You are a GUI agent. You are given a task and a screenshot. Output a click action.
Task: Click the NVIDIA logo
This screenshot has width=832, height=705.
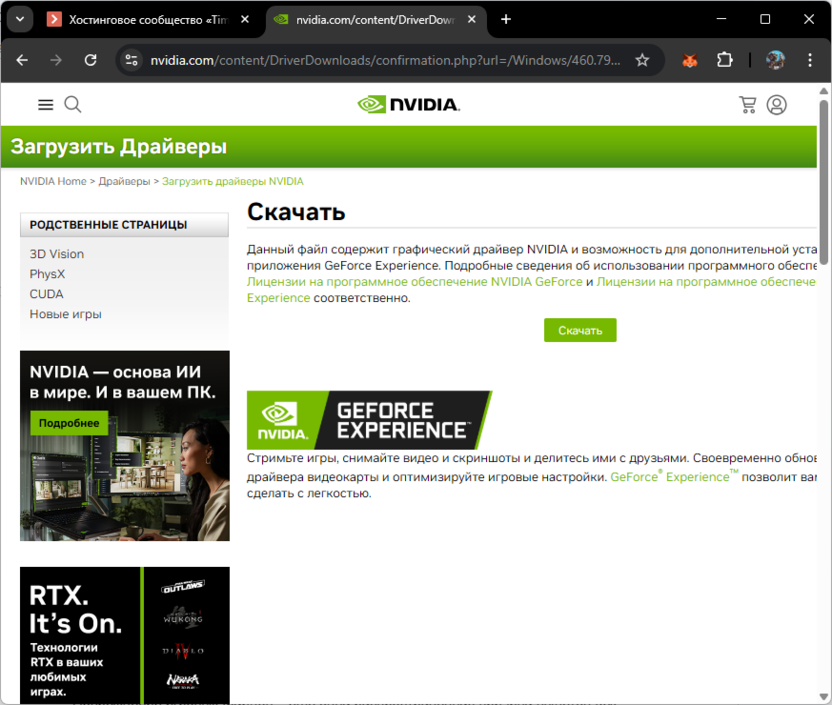(x=409, y=105)
